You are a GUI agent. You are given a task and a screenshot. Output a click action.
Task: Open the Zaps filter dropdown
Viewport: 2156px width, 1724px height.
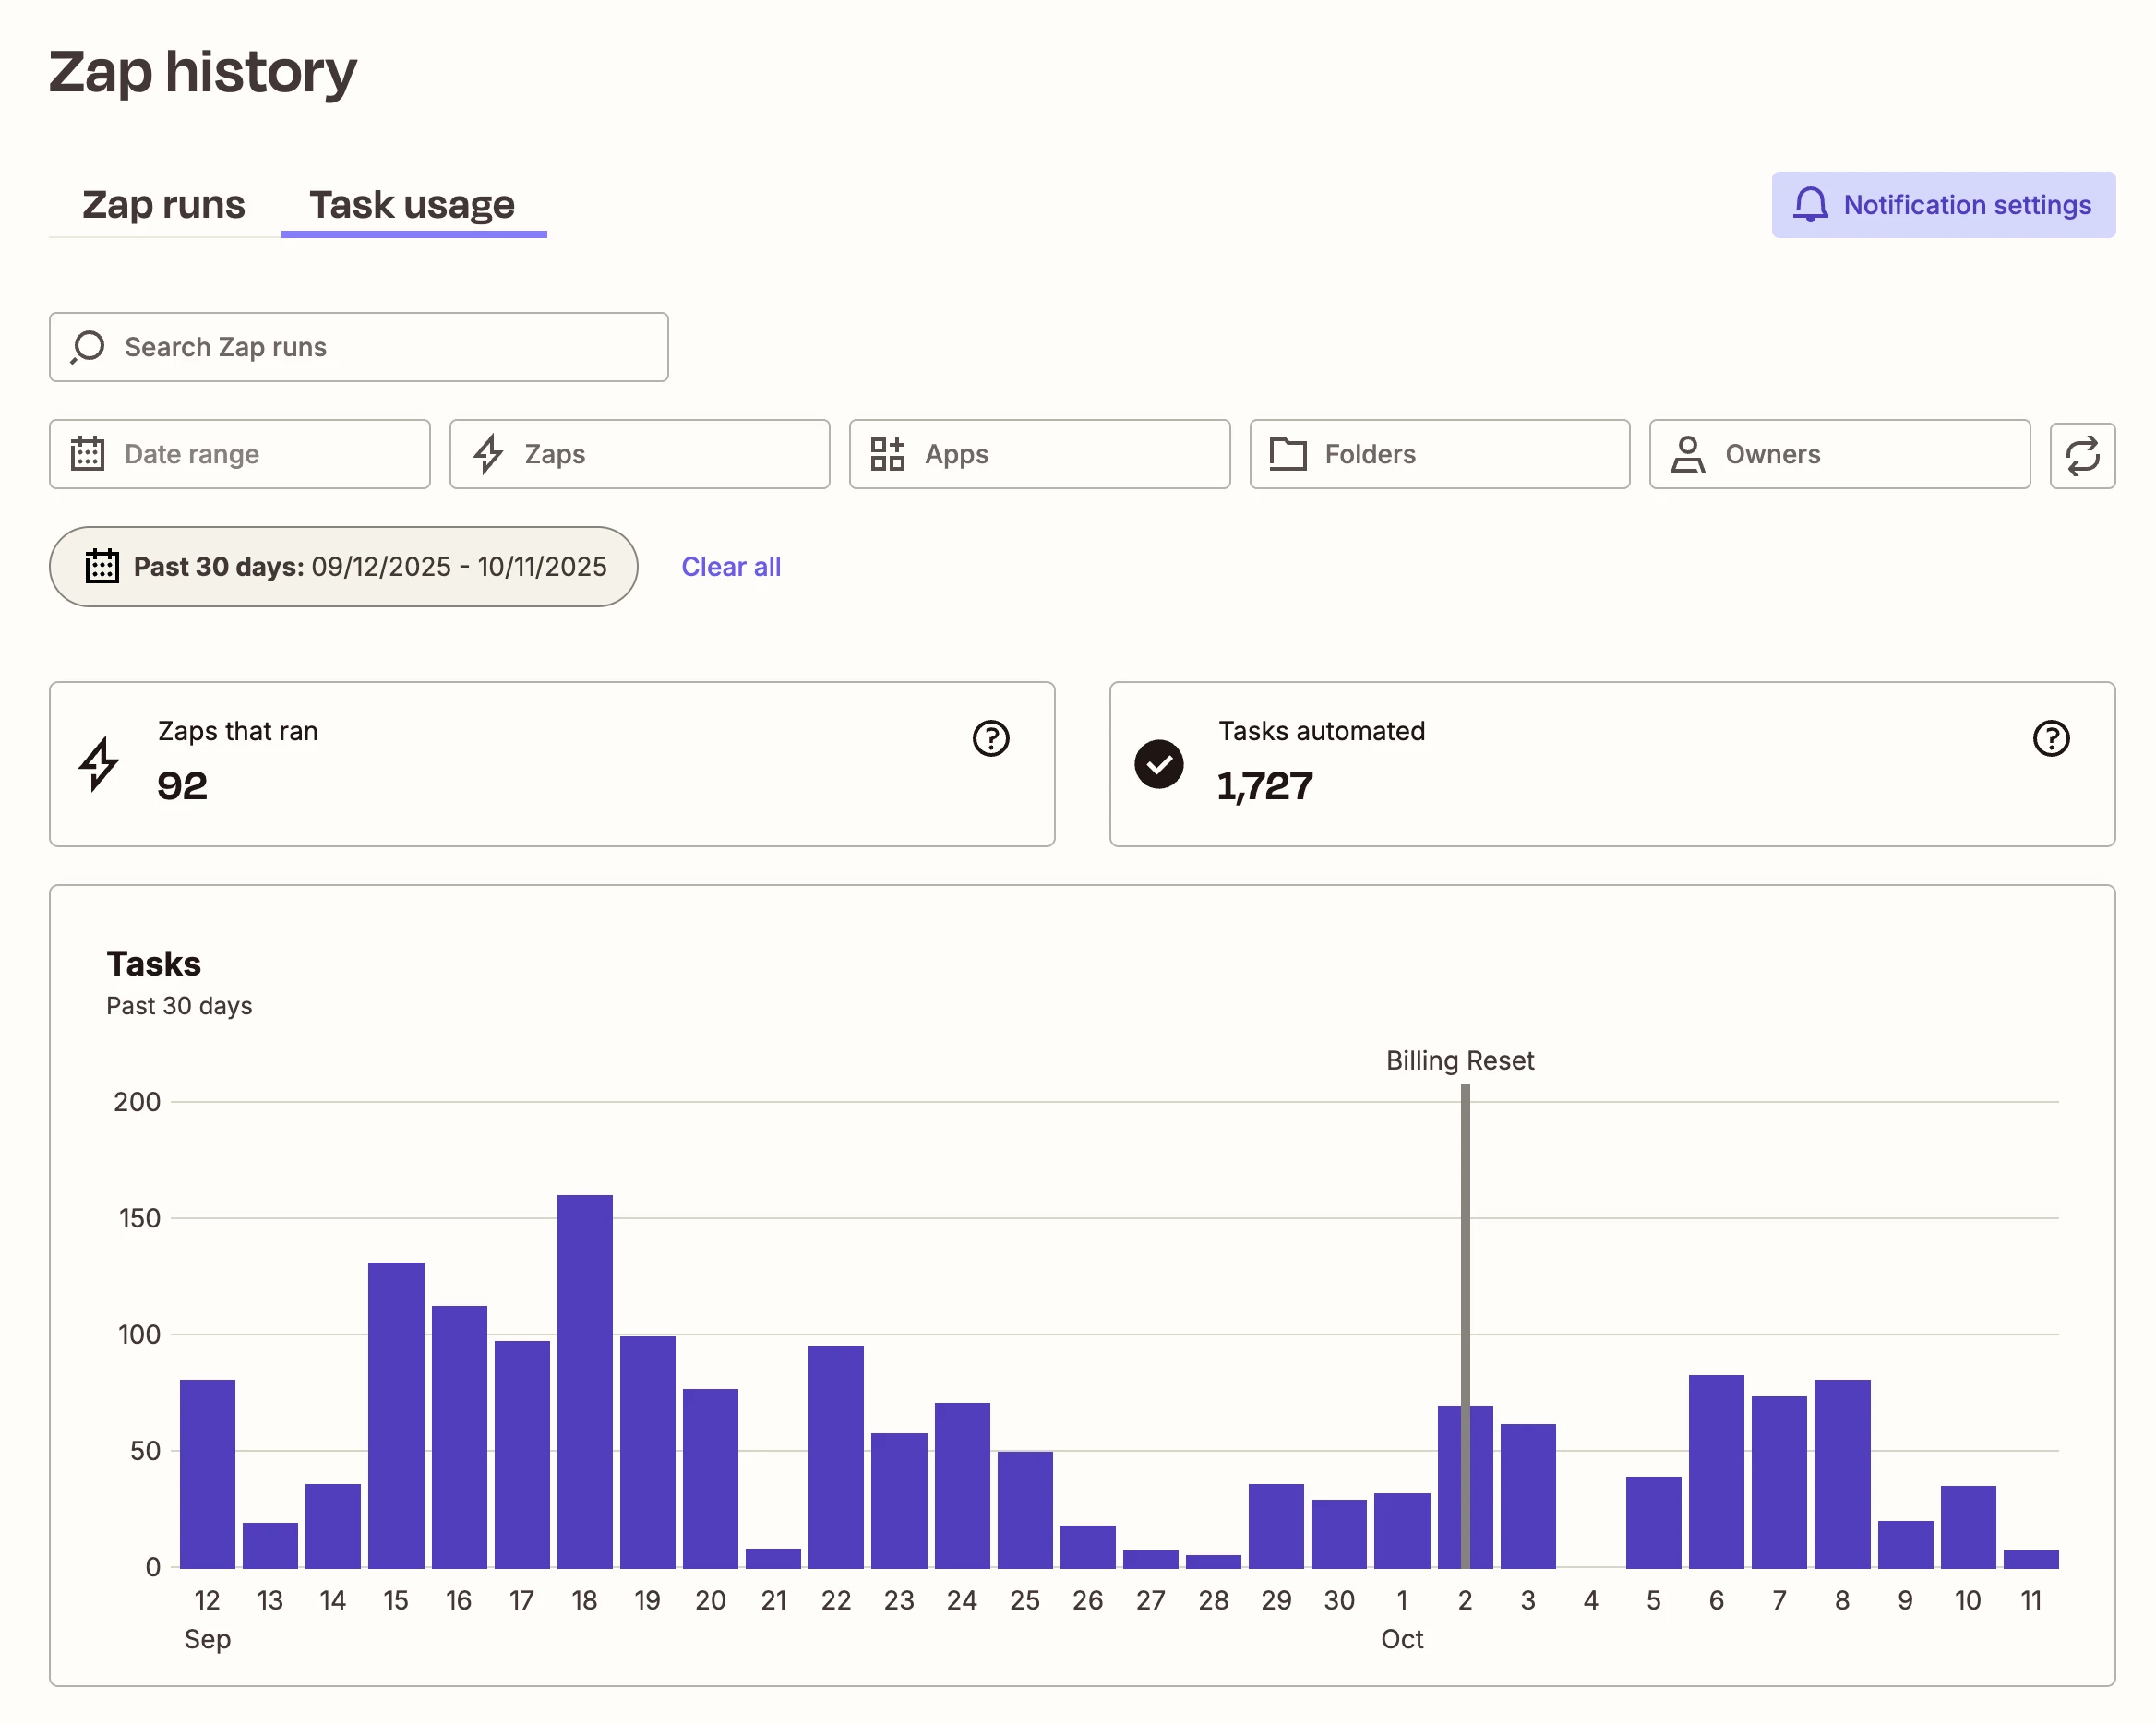point(639,455)
